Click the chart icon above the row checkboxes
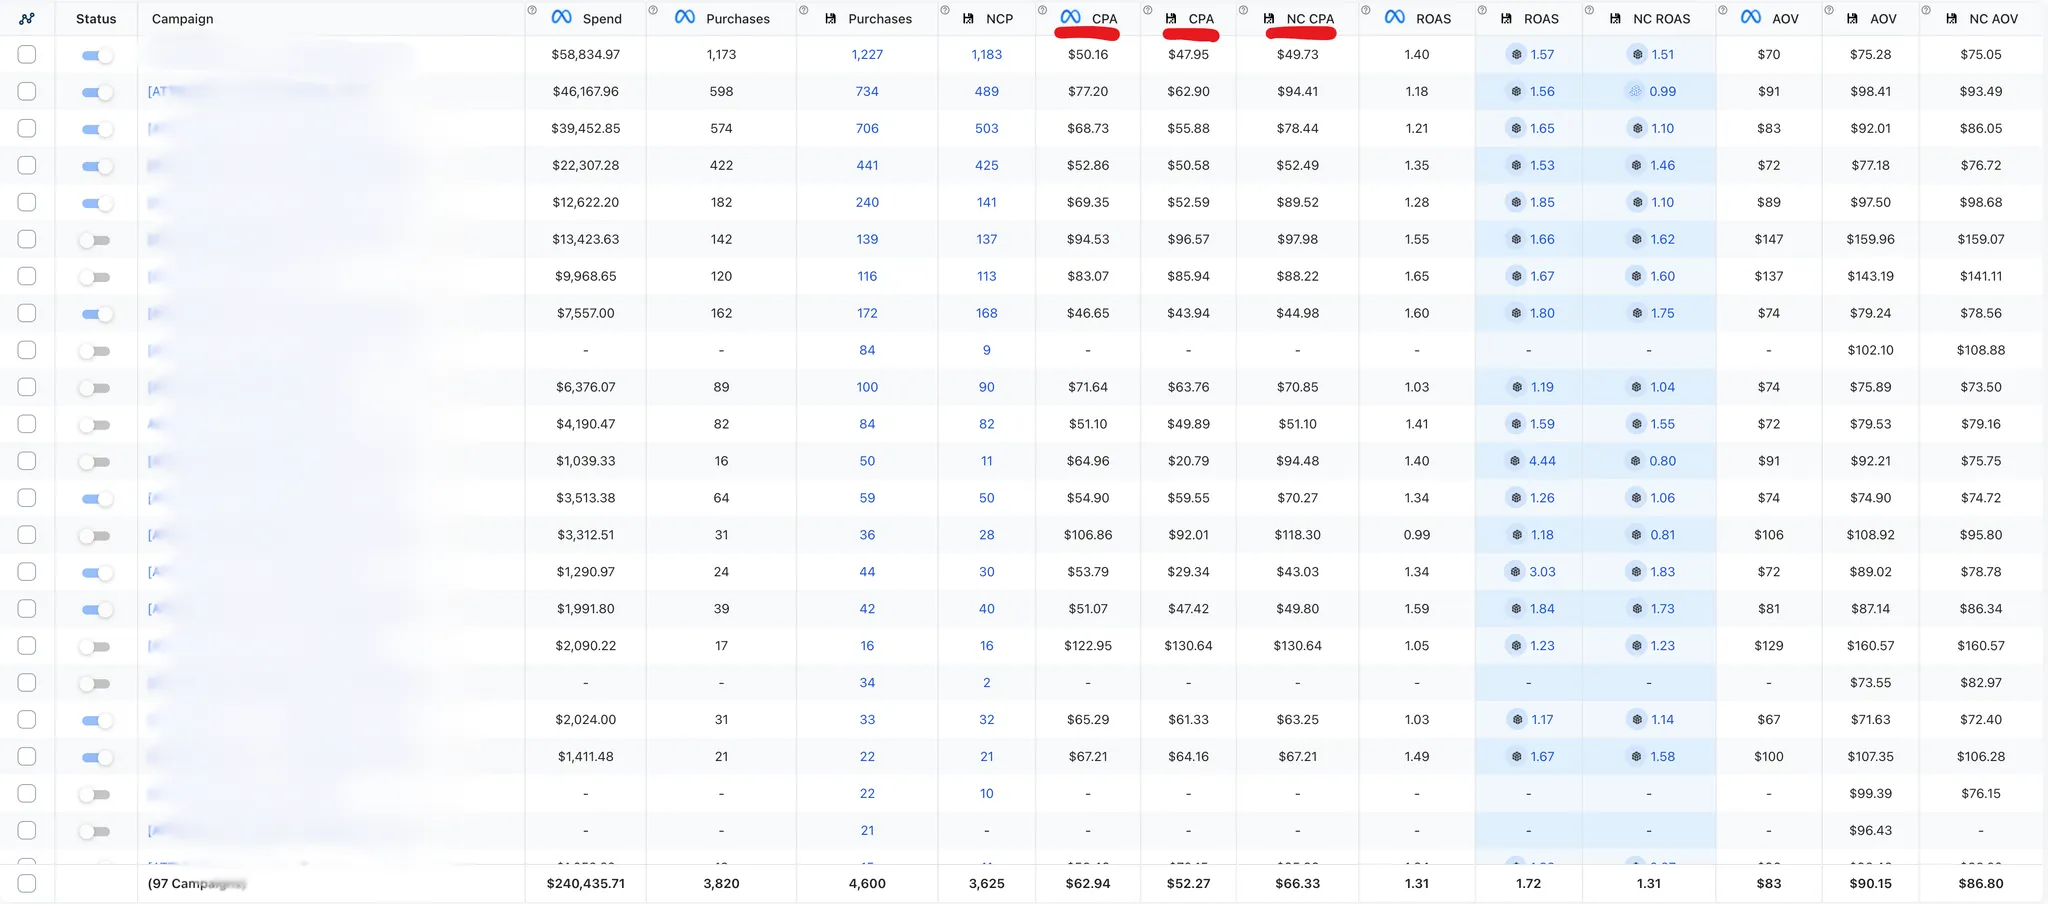The height and width of the screenshot is (904, 2048). click(x=27, y=19)
